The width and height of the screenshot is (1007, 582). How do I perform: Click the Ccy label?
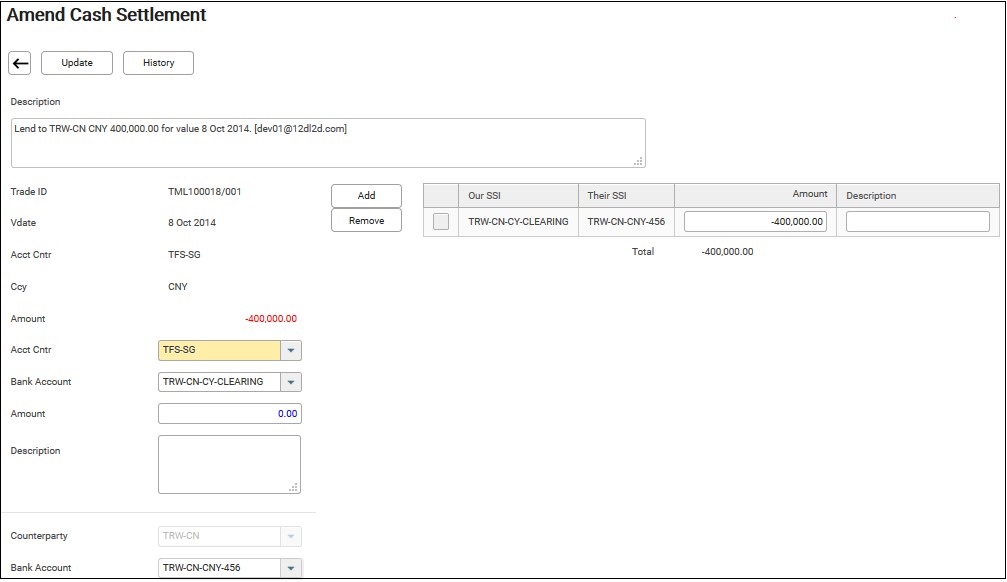19,287
